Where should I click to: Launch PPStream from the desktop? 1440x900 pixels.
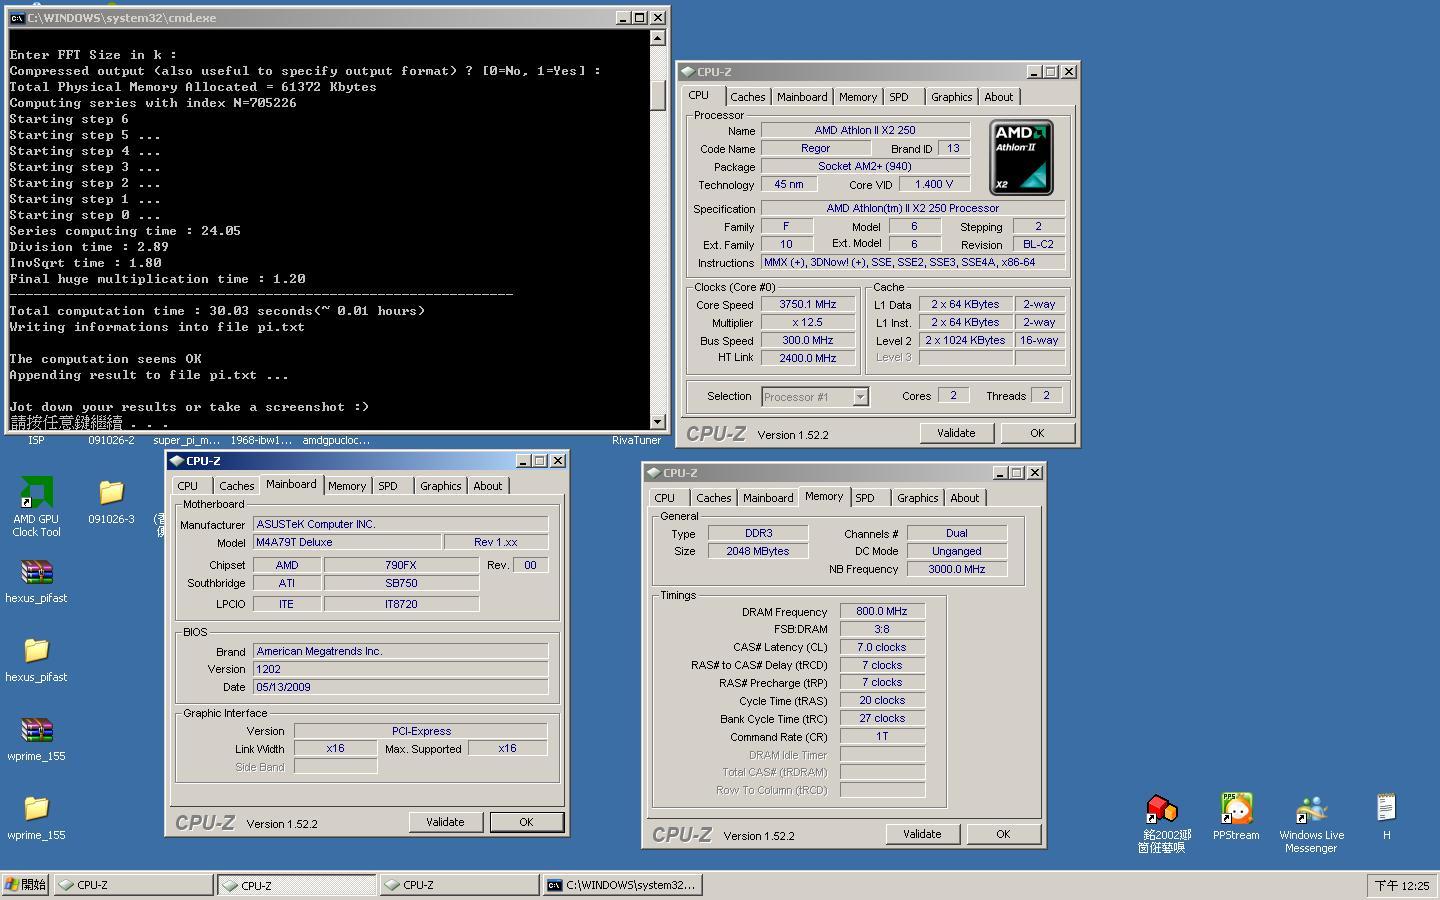tap(1236, 808)
